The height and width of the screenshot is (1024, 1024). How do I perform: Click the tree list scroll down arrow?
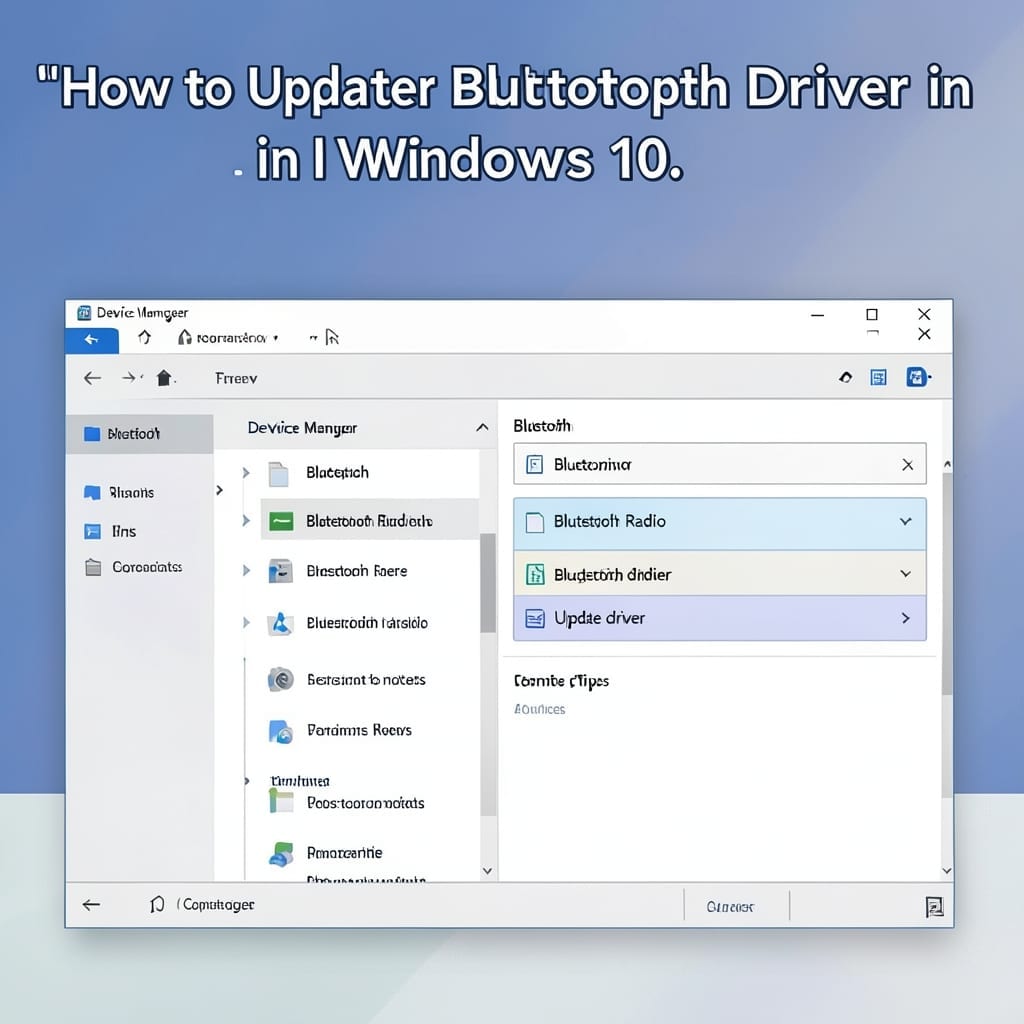[487, 871]
